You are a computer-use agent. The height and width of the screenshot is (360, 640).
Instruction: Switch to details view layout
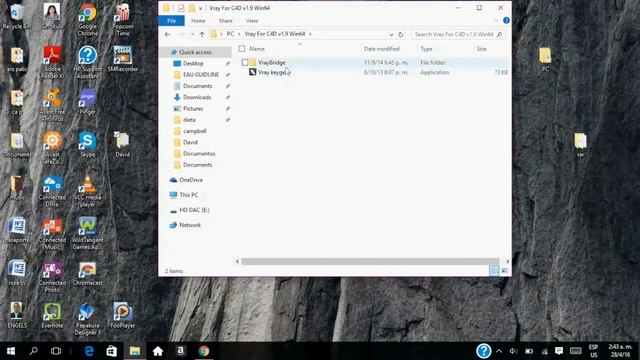(x=494, y=271)
